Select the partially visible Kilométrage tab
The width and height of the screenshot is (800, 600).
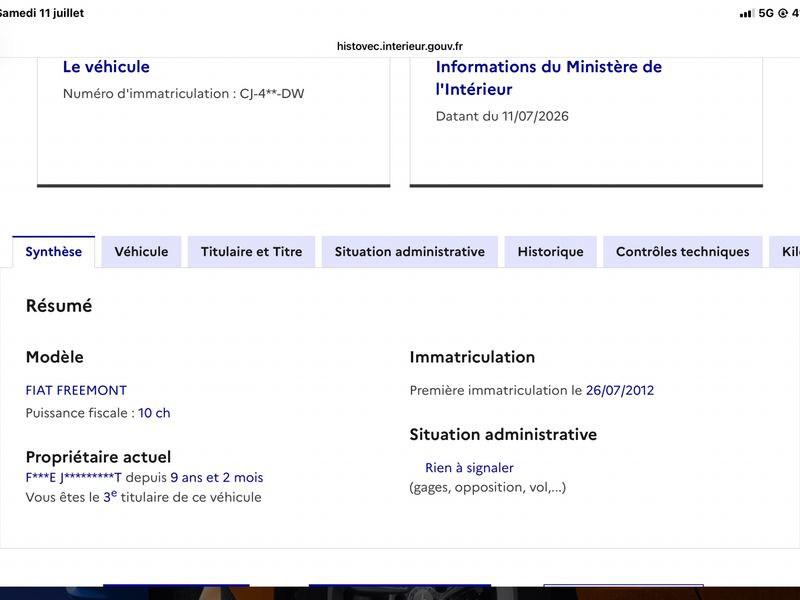click(x=785, y=252)
